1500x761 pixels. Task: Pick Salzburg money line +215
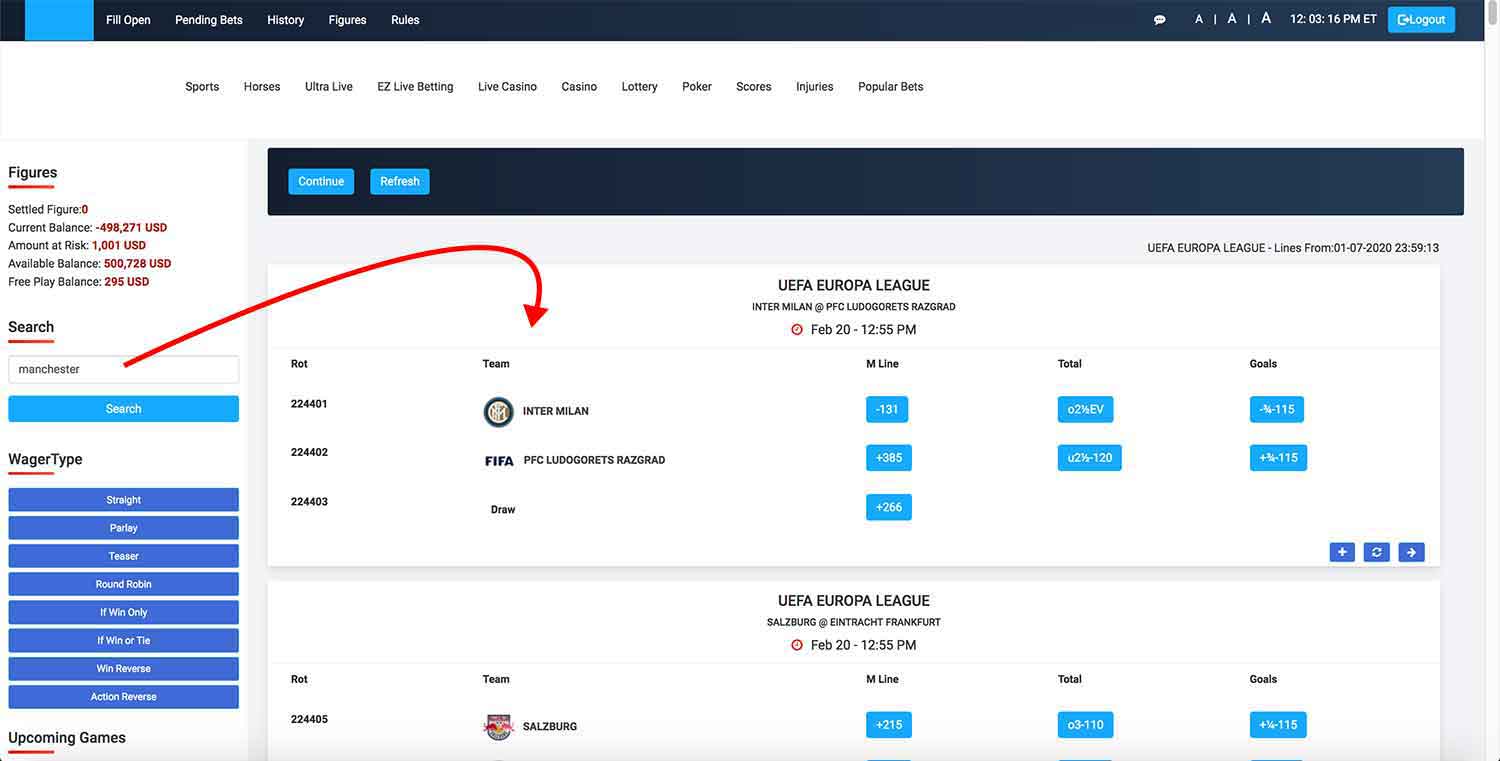tap(889, 725)
